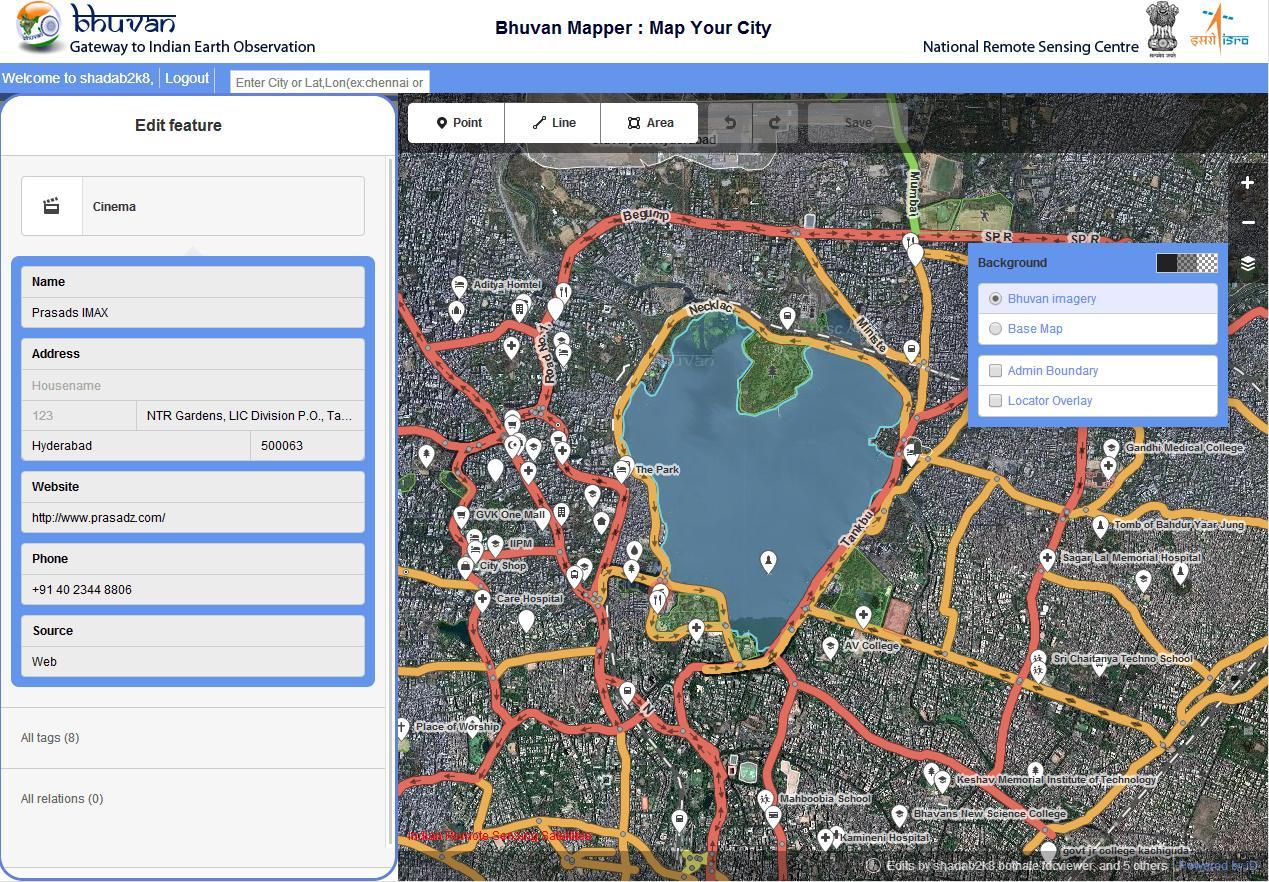The height and width of the screenshot is (882, 1269).
Task: Click the Housename address field
Action: coord(193,386)
